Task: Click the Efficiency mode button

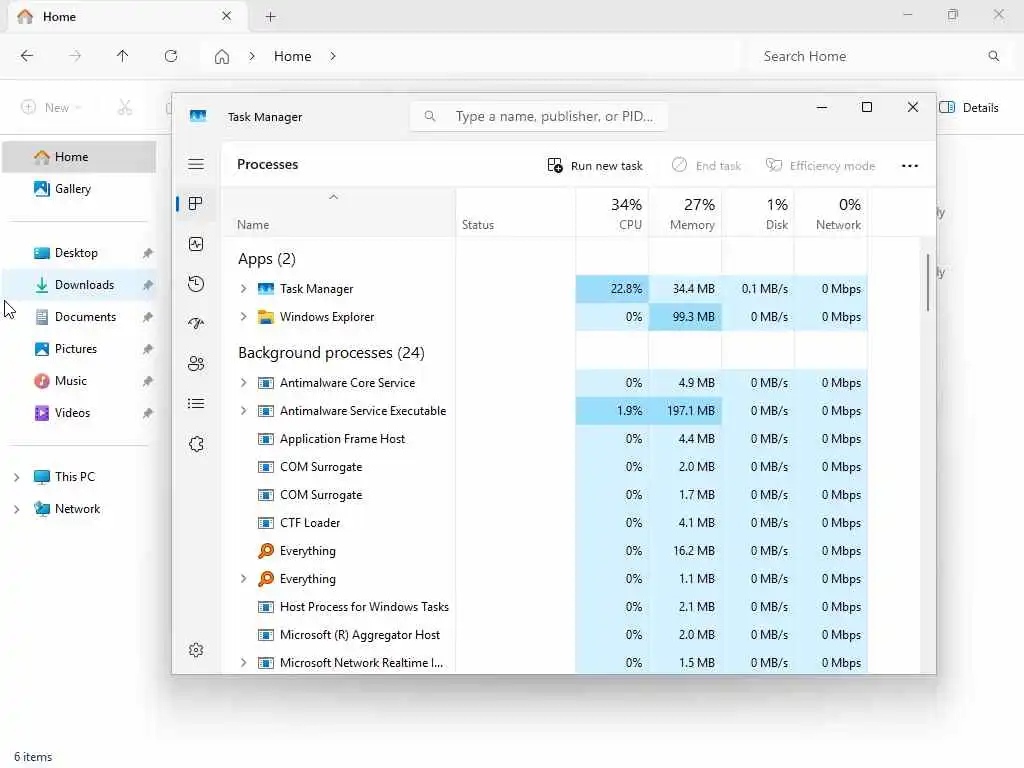Action: (820, 166)
